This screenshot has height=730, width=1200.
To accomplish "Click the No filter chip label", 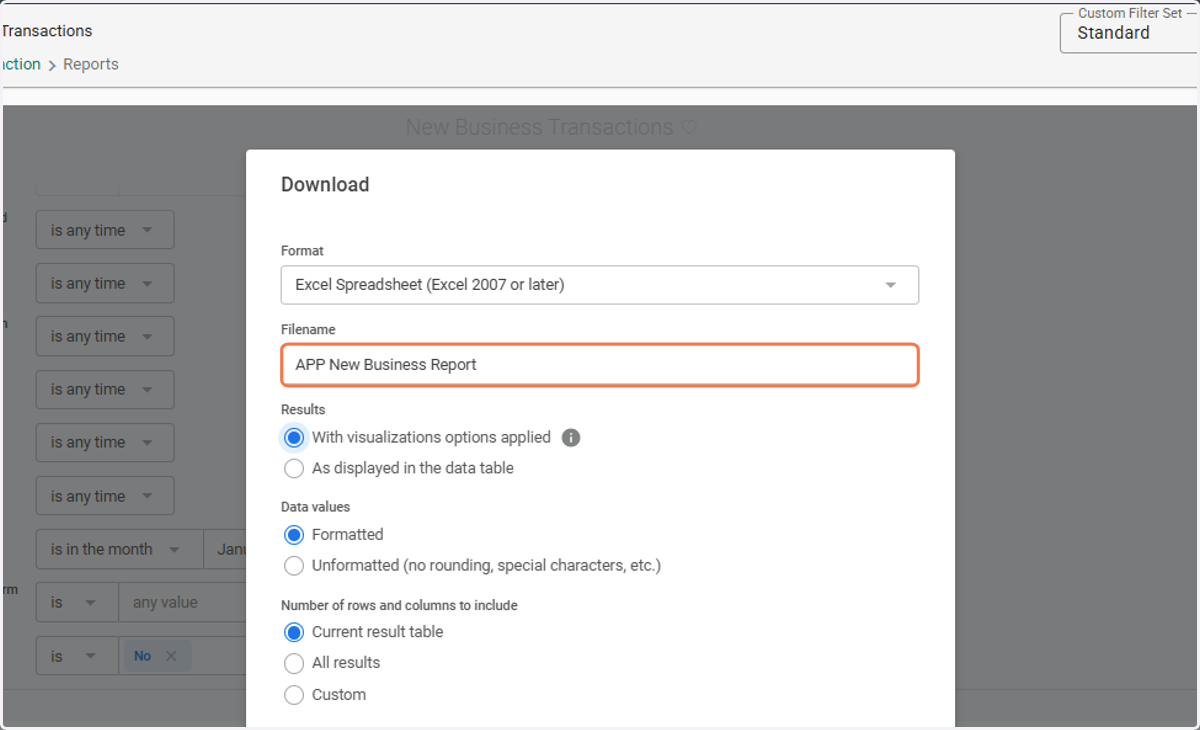I will (143, 656).
